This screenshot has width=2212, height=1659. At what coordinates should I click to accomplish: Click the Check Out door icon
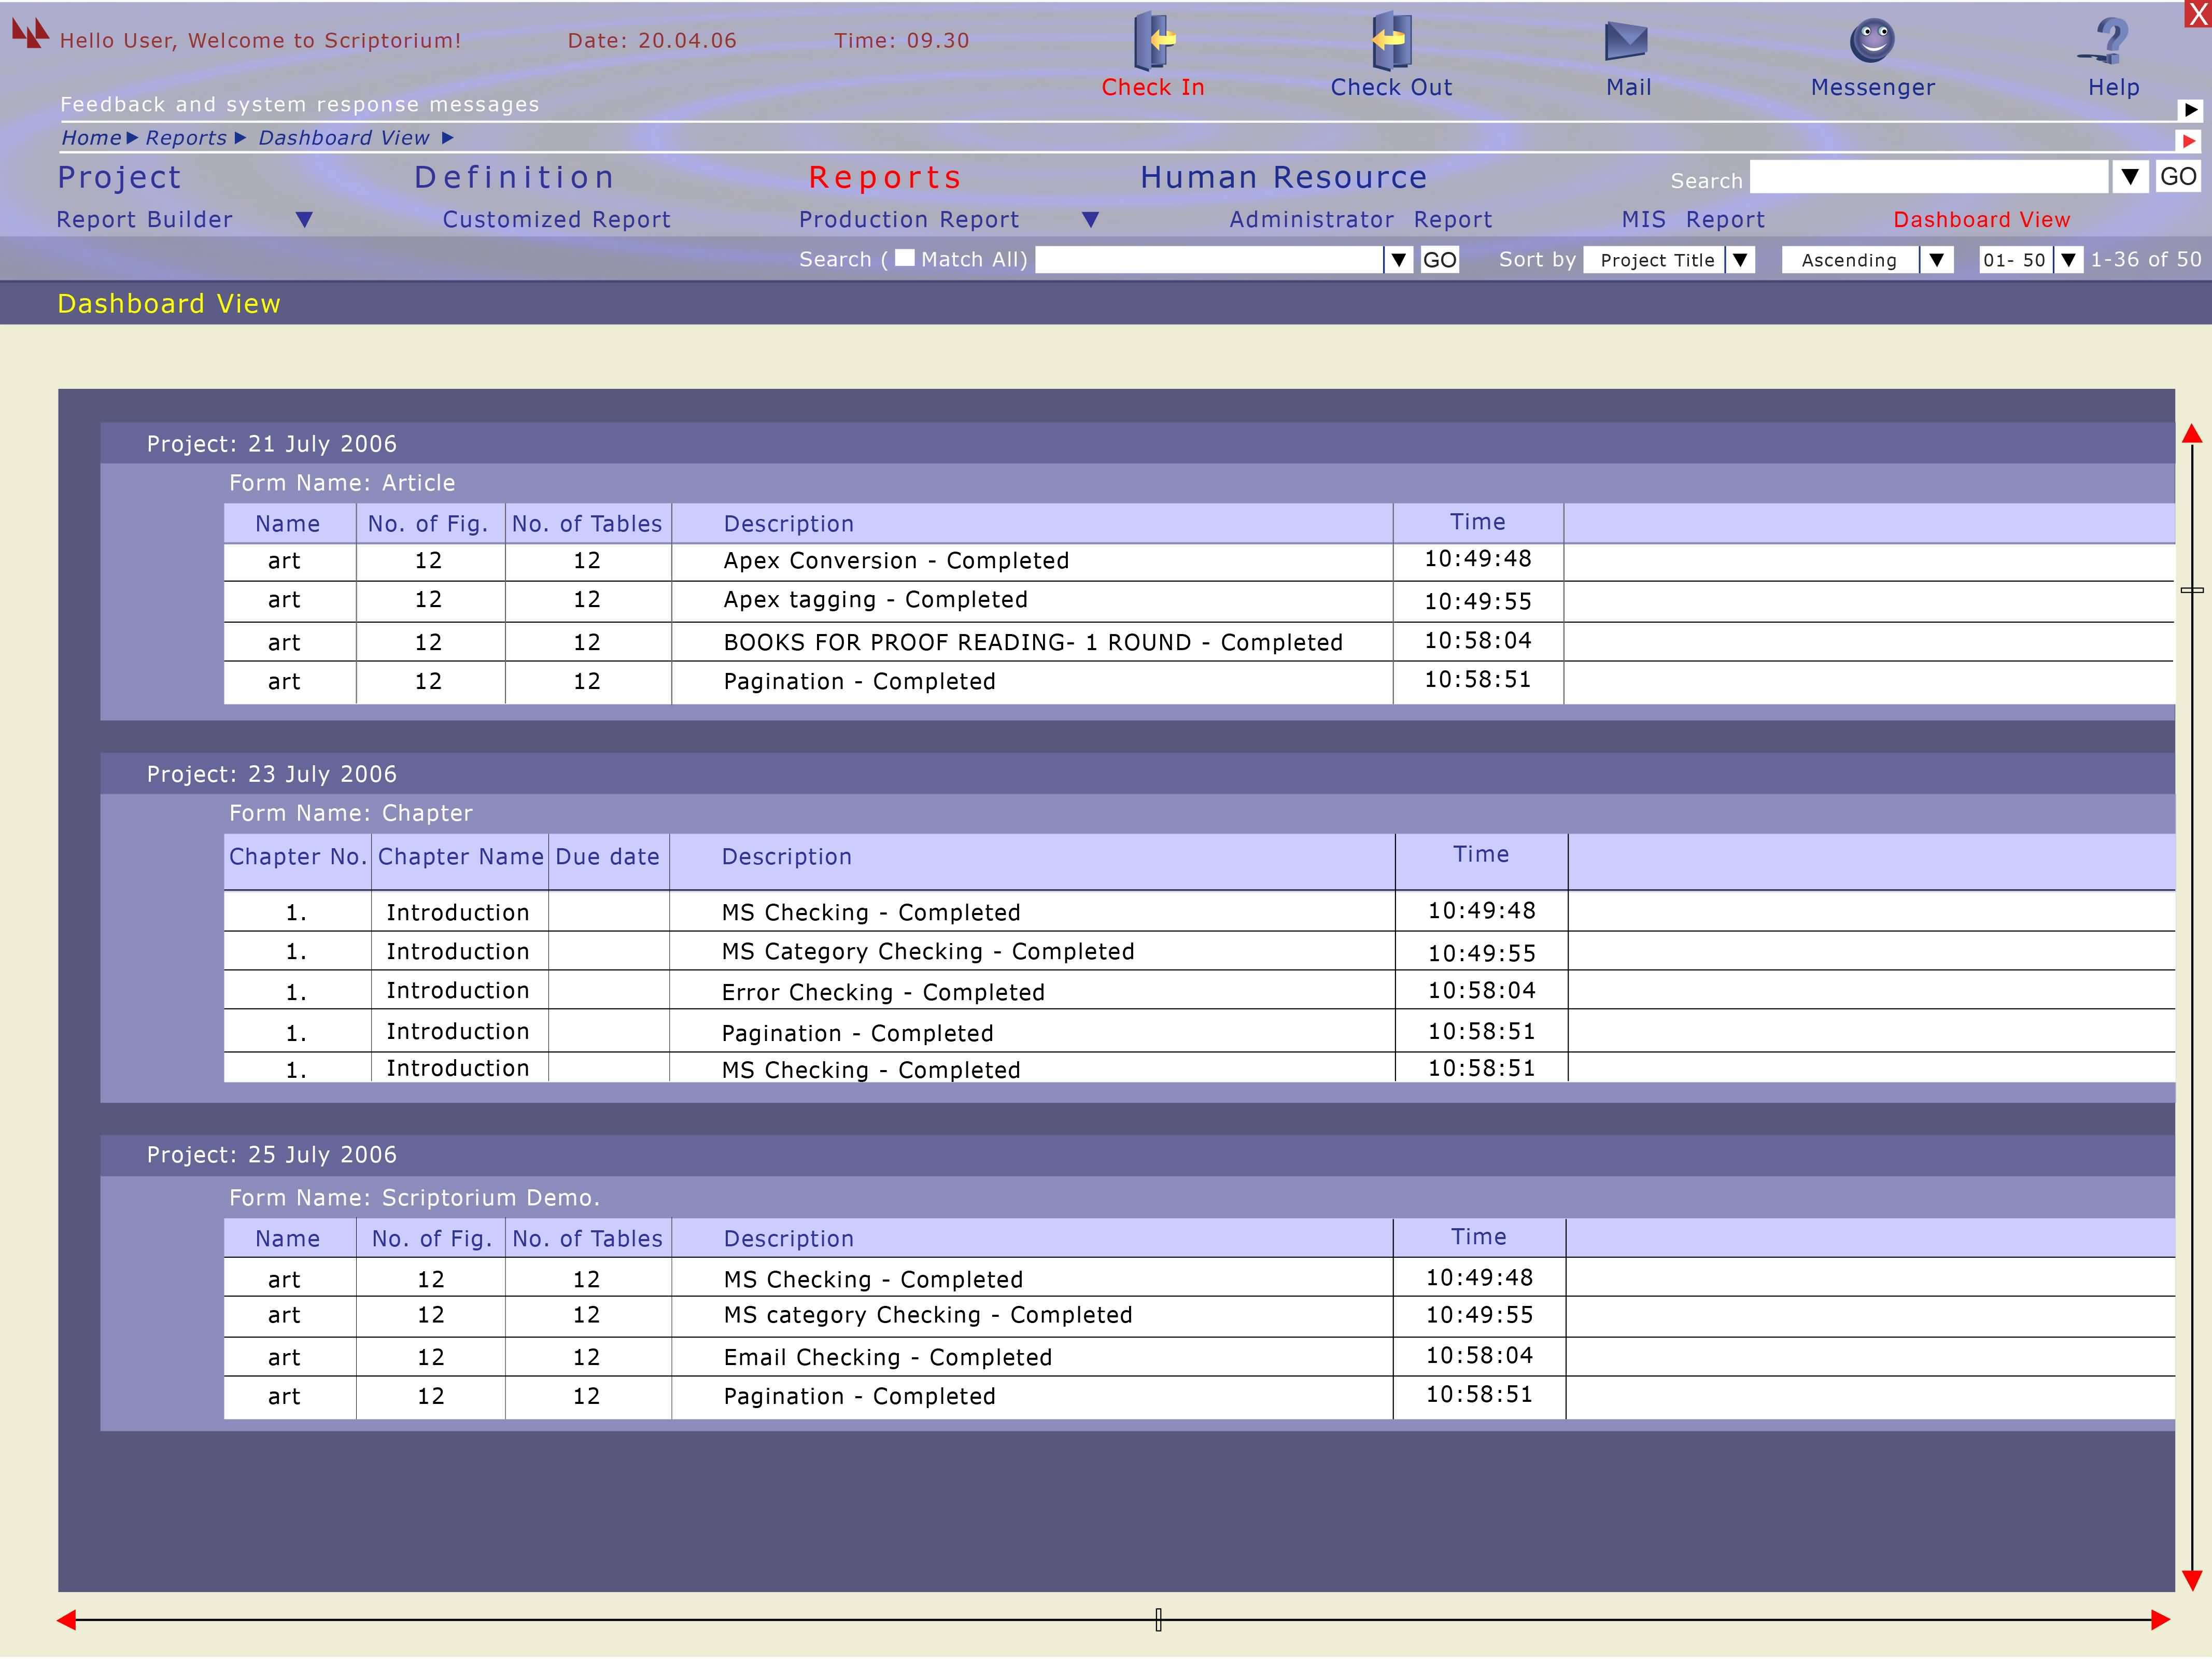[1391, 41]
